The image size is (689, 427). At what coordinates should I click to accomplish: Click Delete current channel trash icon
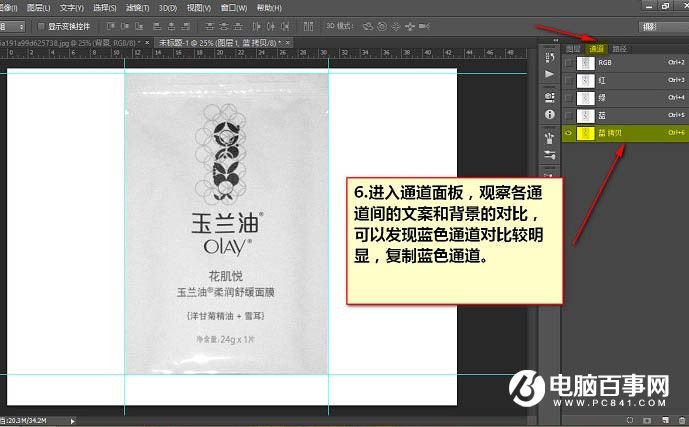click(682, 420)
